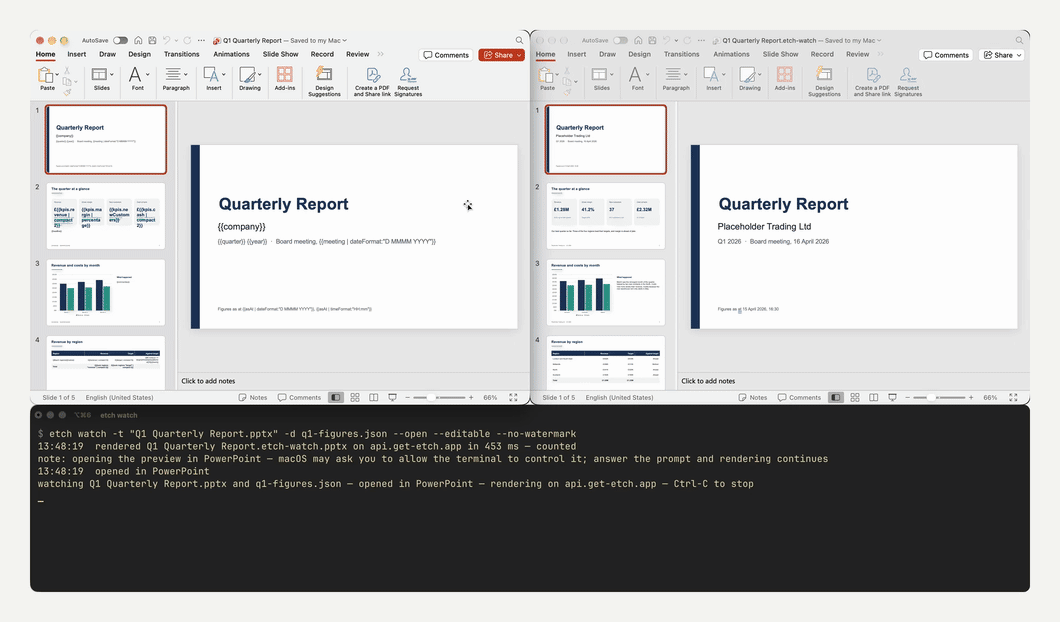Fit slide to window in etch-watch window
Viewport: 1060px width, 622px height.
1013,398
